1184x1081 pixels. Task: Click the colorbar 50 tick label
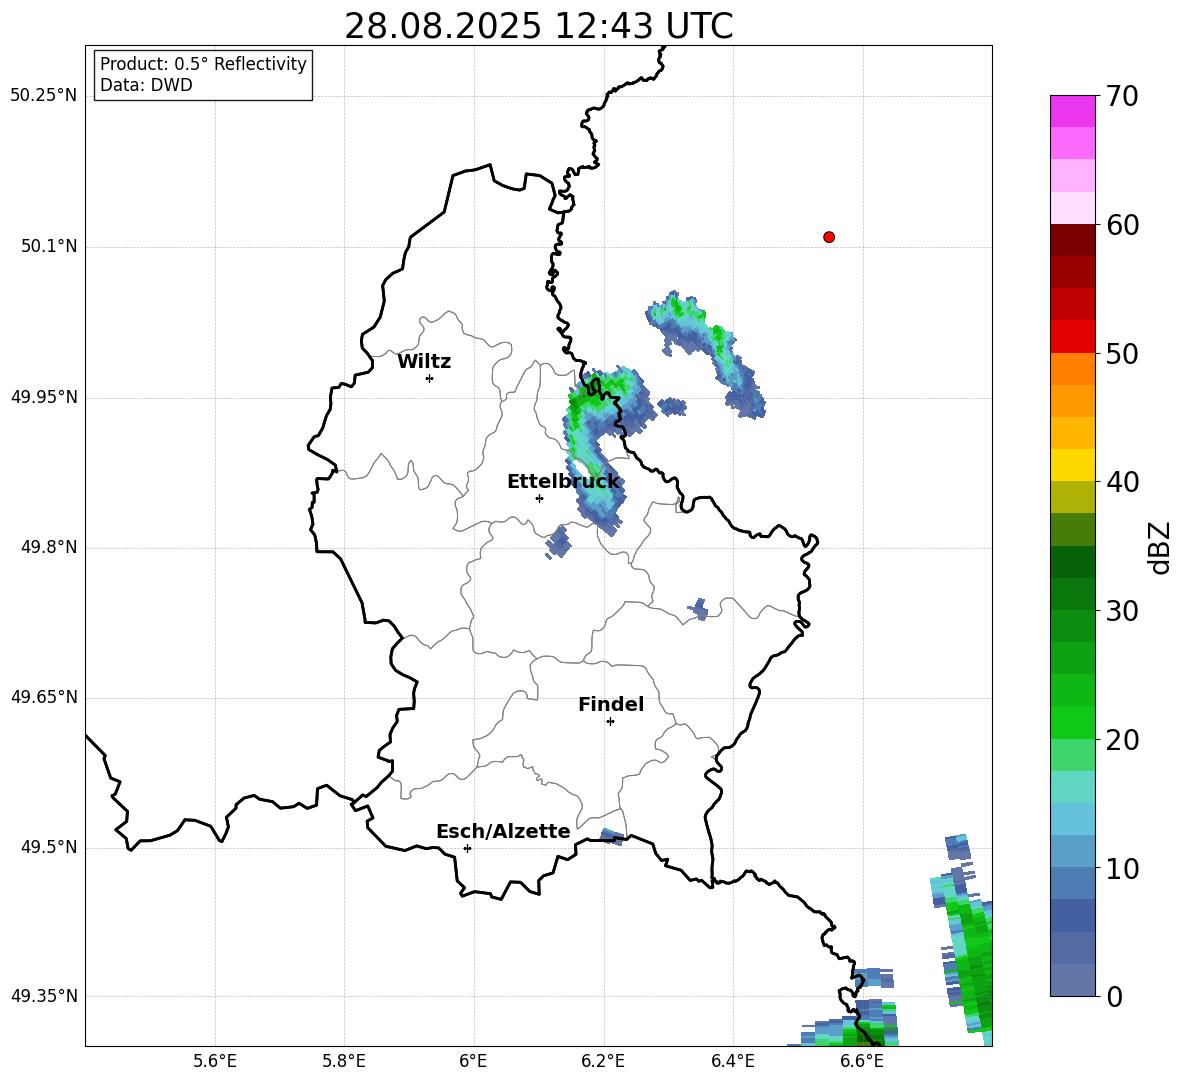point(1122,353)
